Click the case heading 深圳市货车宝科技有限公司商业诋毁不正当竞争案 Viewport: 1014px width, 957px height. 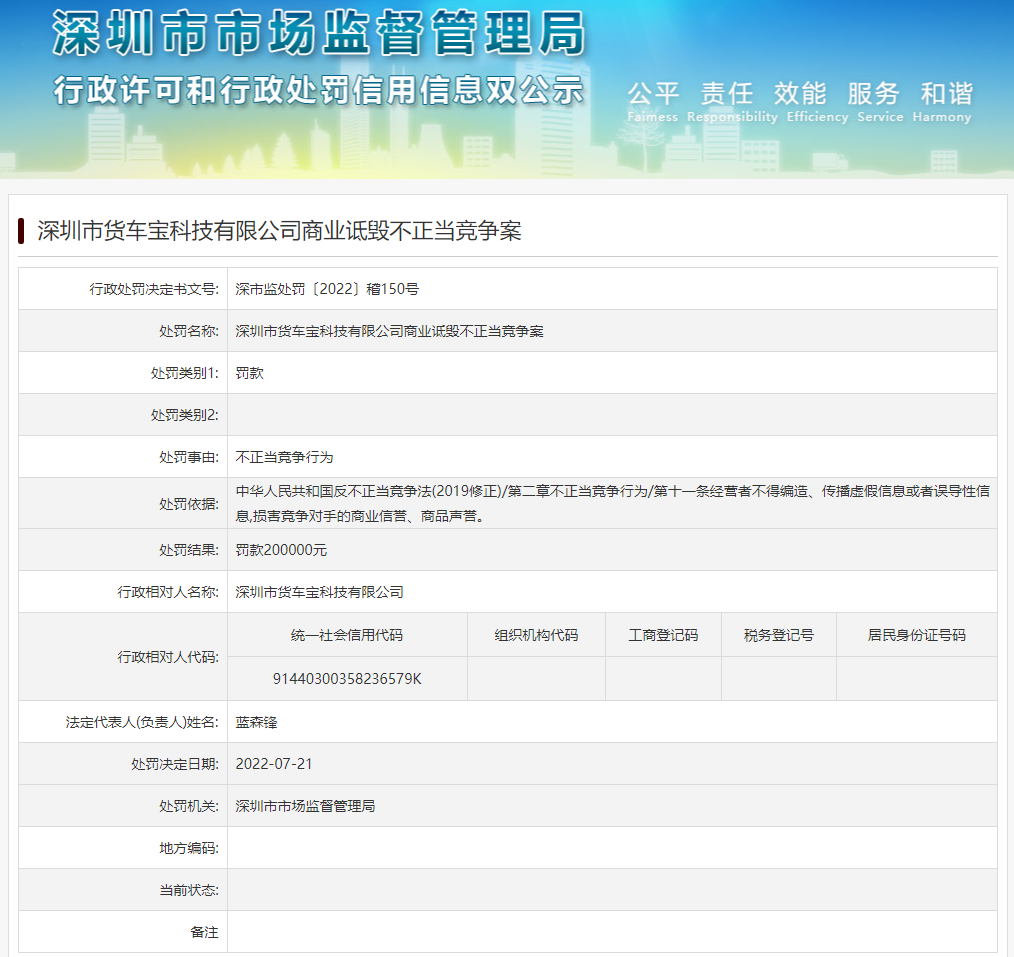click(279, 231)
